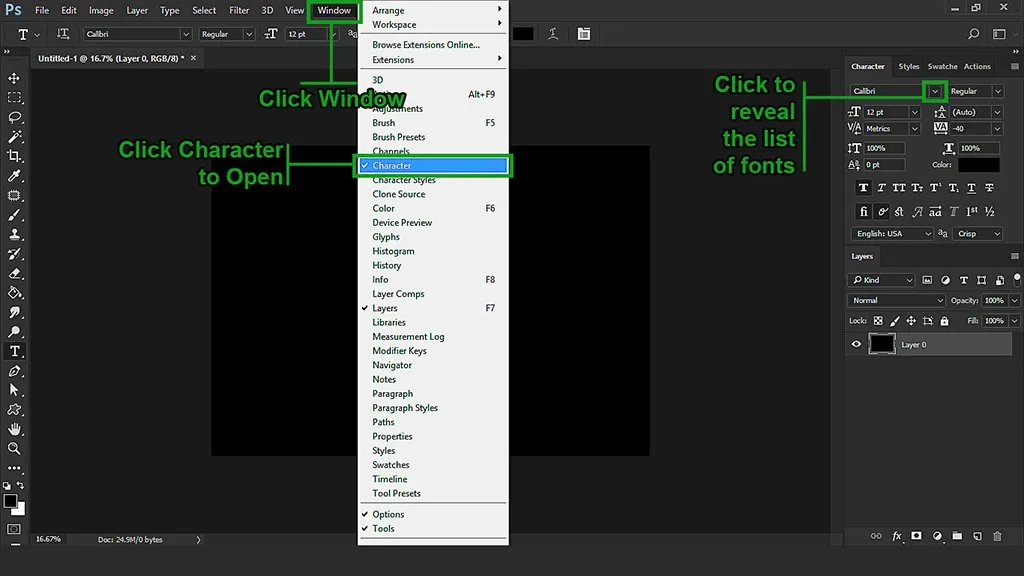The image size is (1024, 576).
Task: Select the Pen tool
Action: [14, 371]
